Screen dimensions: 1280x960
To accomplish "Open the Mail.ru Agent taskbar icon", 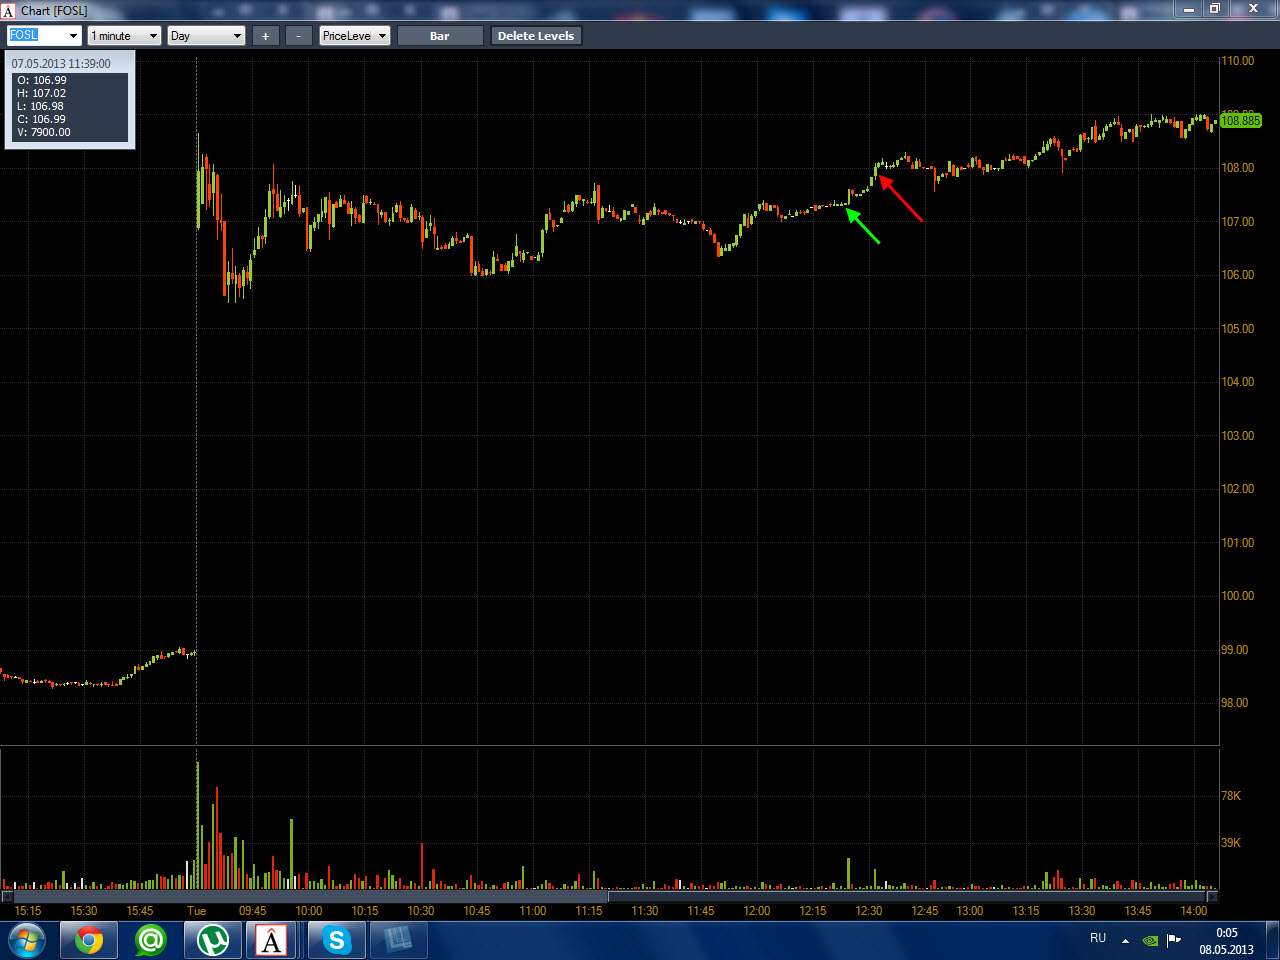I will (151, 941).
